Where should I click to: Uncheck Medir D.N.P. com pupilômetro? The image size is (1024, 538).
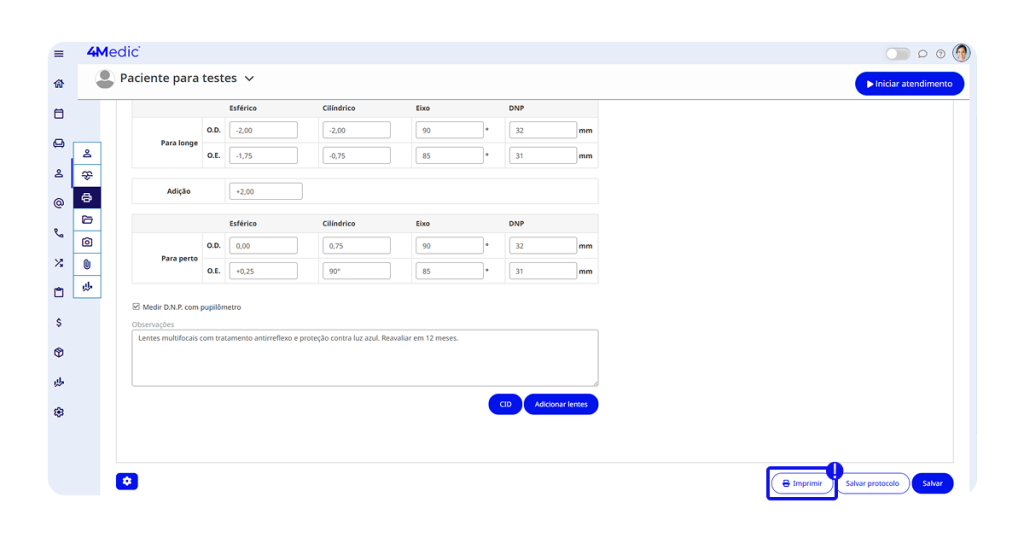[136, 307]
